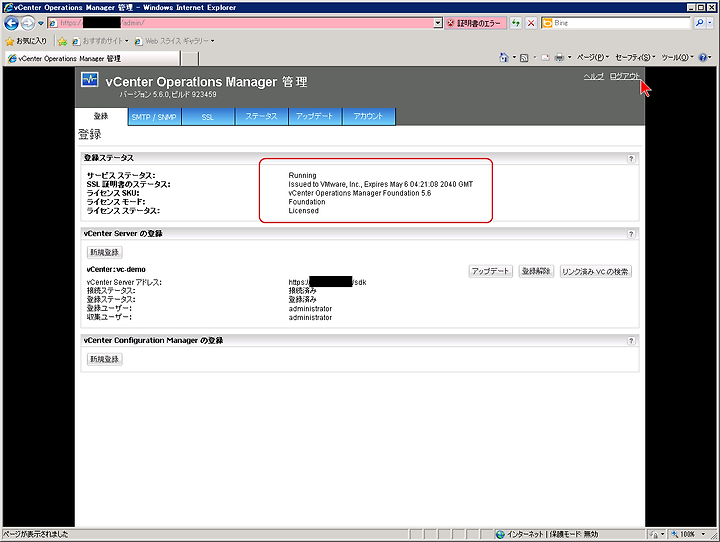The height and width of the screenshot is (542, 720).
Task: Click the help icon in vCenter Server の登録 panel
Action: tap(631, 234)
